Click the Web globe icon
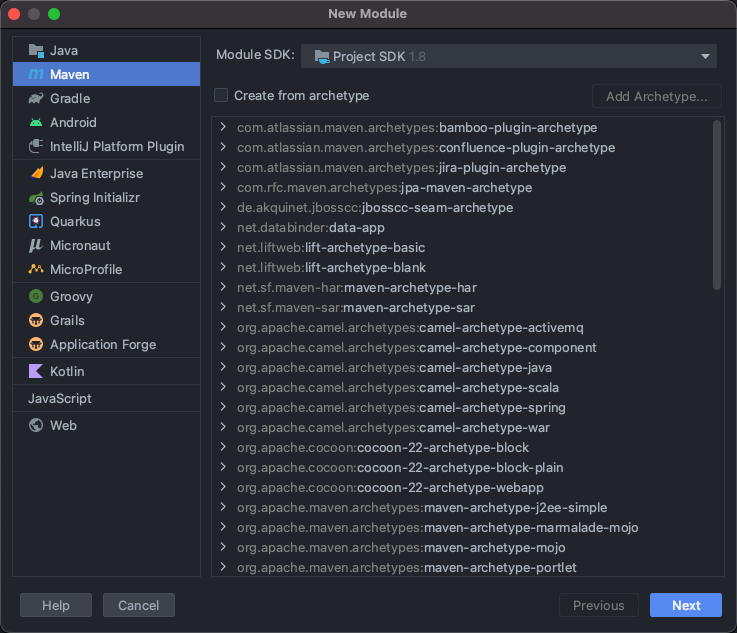737x633 pixels. coord(36,425)
